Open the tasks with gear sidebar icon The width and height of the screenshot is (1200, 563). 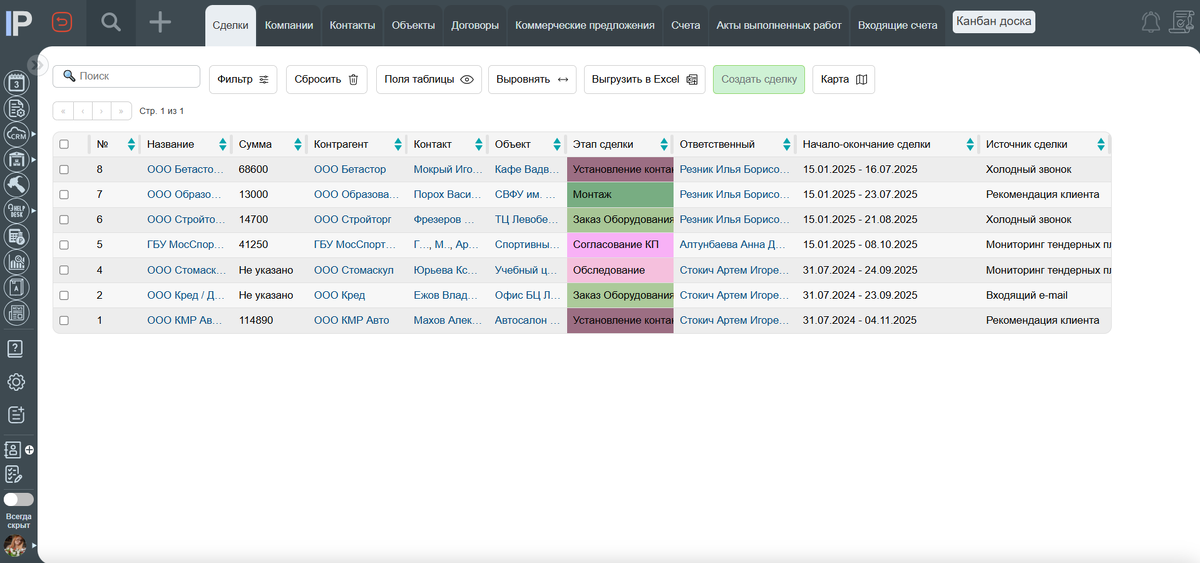pyautogui.click(x=16, y=109)
